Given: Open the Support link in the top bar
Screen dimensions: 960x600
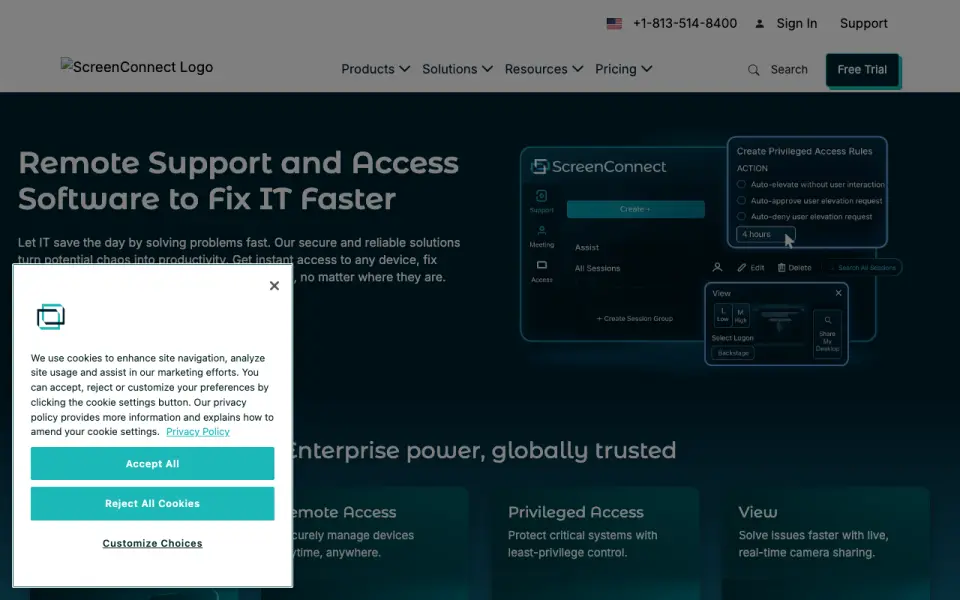Looking at the screenshot, I should 863,23.
